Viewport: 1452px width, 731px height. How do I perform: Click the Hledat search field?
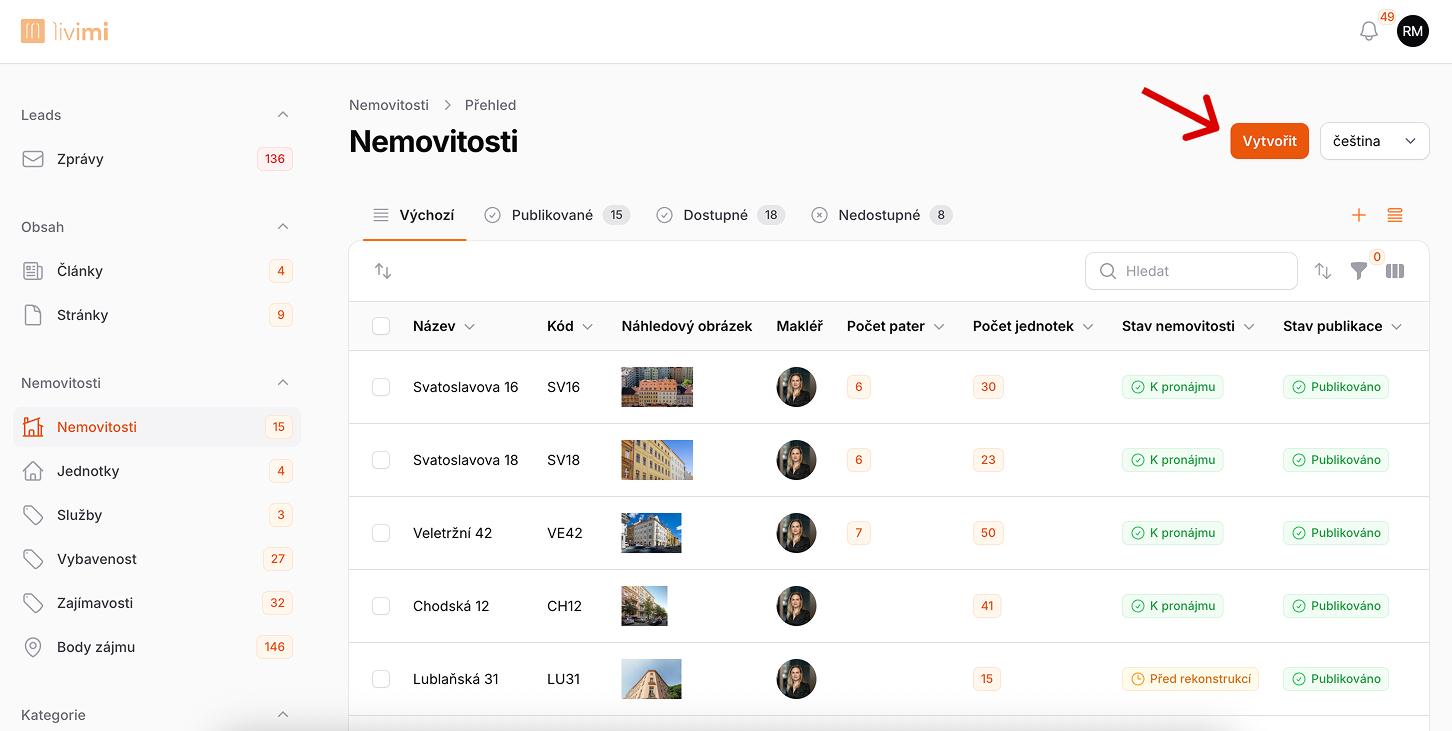1191,271
